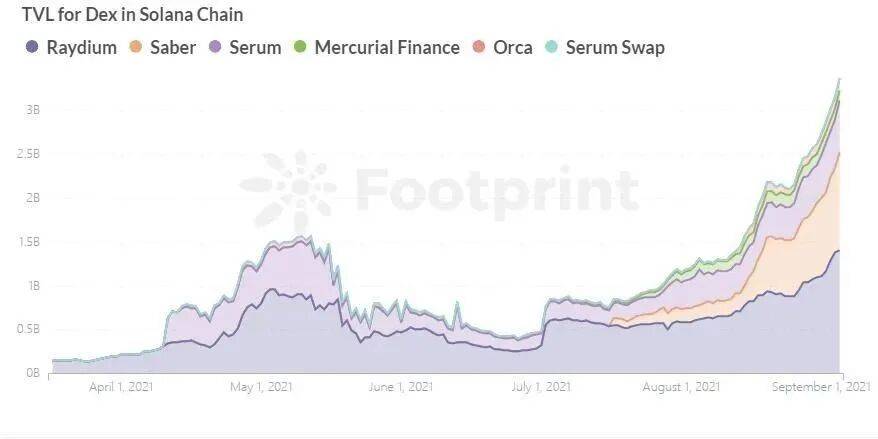
Task: Click the pink Orca legend dot
Action: coord(478,48)
